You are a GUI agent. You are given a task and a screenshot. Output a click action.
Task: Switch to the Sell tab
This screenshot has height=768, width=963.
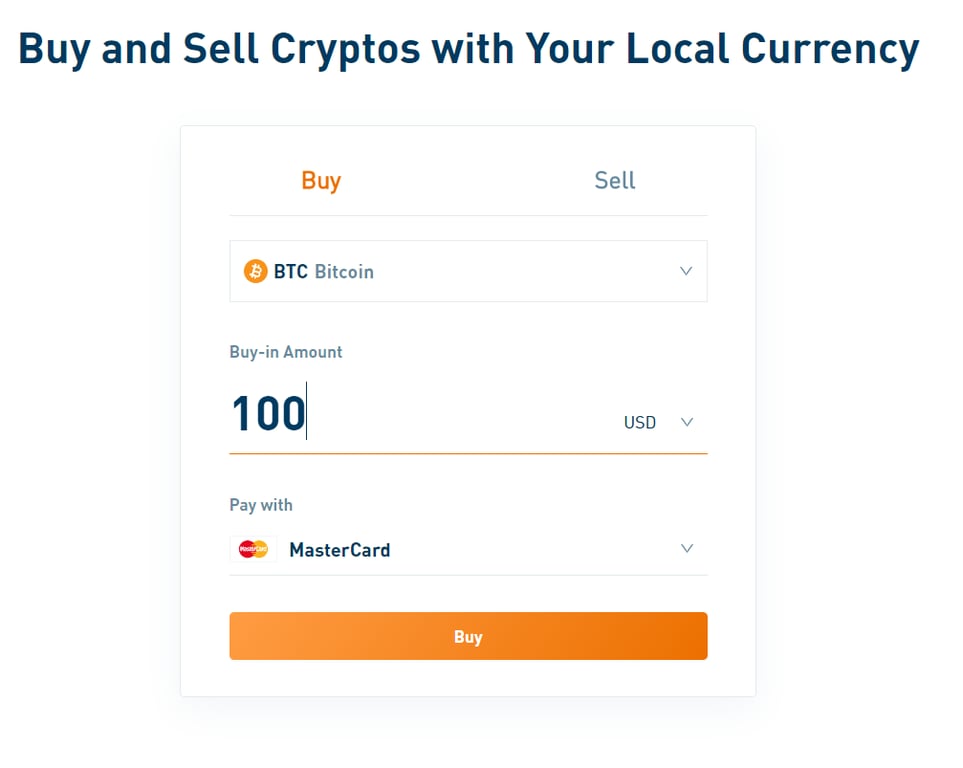[614, 181]
